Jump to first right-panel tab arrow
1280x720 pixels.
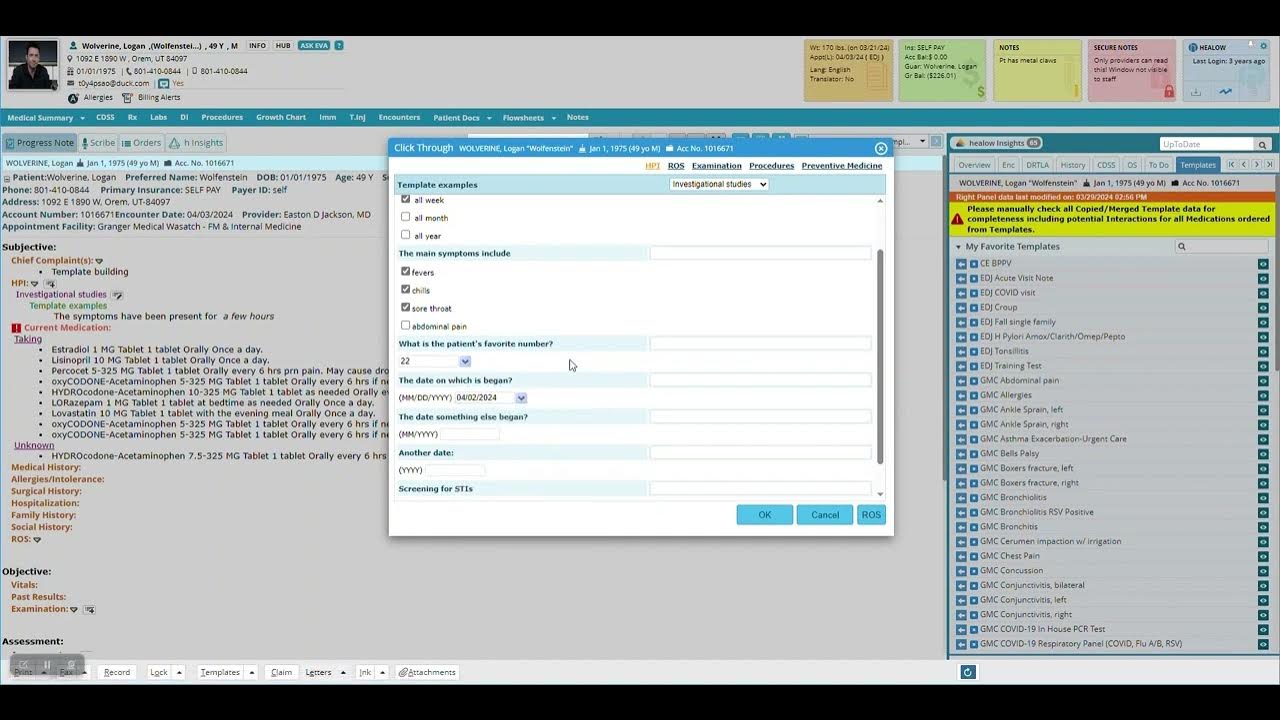[1232, 165]
